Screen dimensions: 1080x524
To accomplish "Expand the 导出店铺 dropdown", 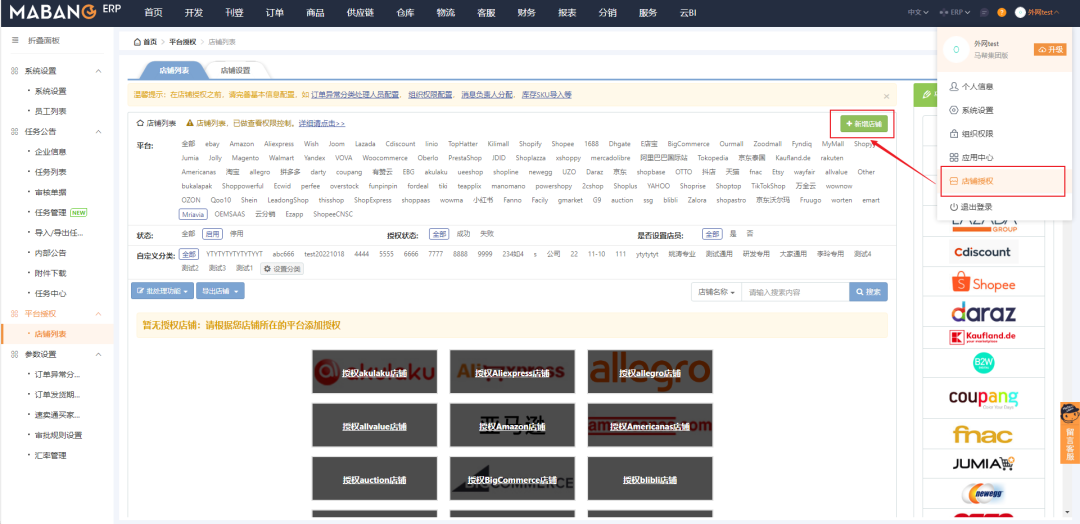I will [219, 292].
